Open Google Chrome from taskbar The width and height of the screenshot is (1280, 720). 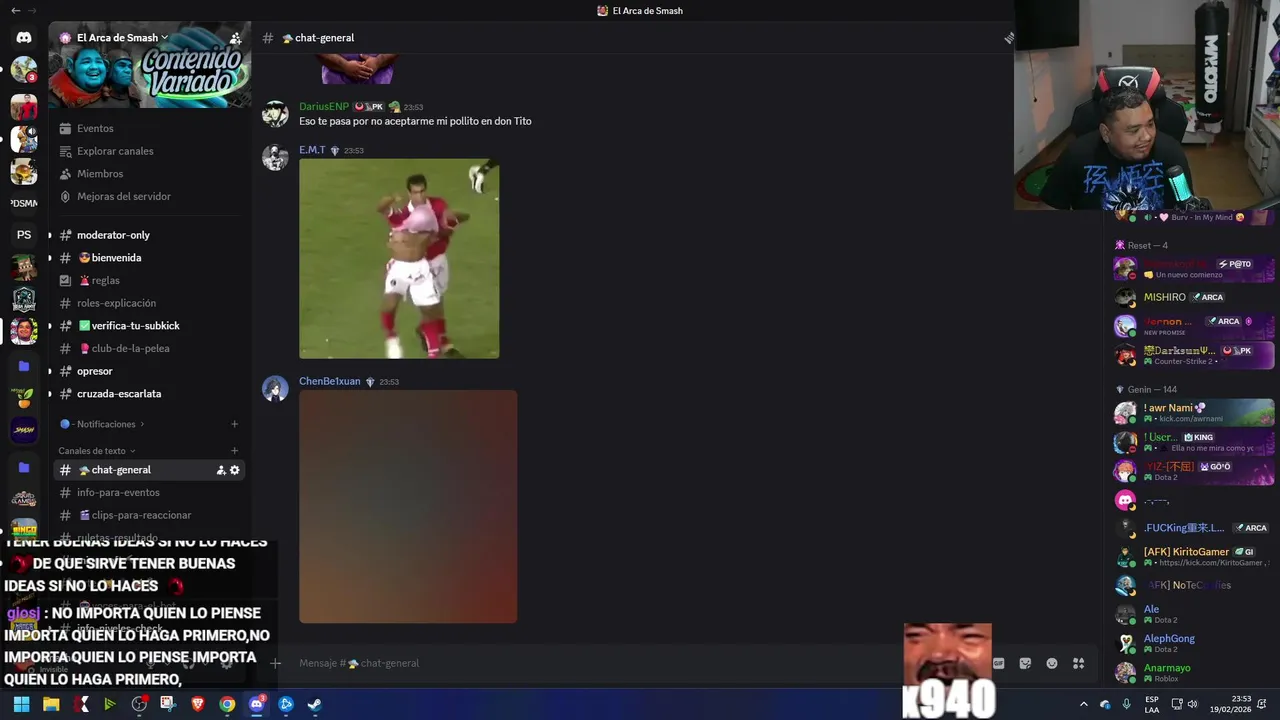click(227, 704)
